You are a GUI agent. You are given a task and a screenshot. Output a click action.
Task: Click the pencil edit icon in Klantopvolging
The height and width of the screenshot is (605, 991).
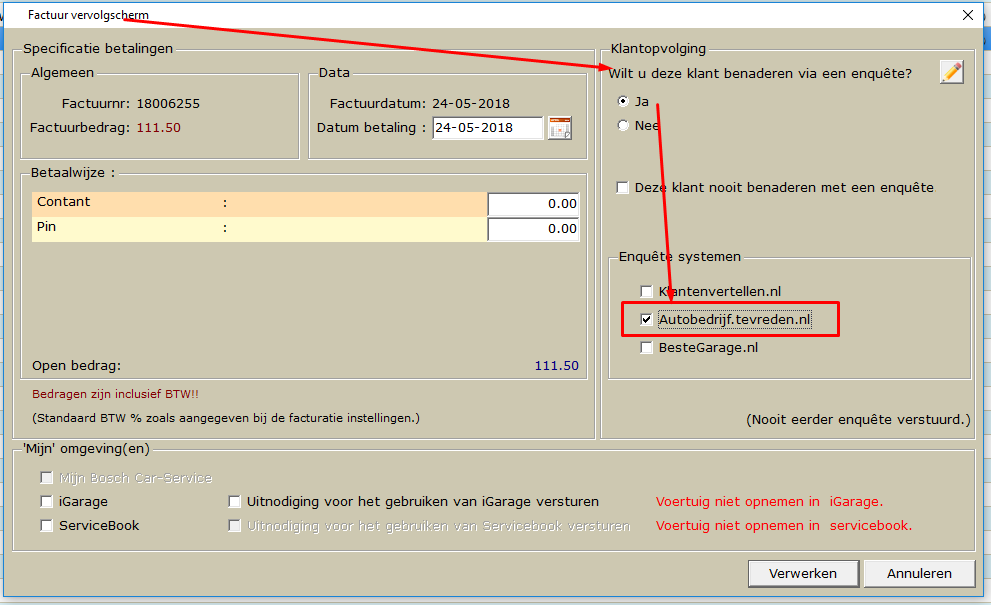click(x=951, y=72)
